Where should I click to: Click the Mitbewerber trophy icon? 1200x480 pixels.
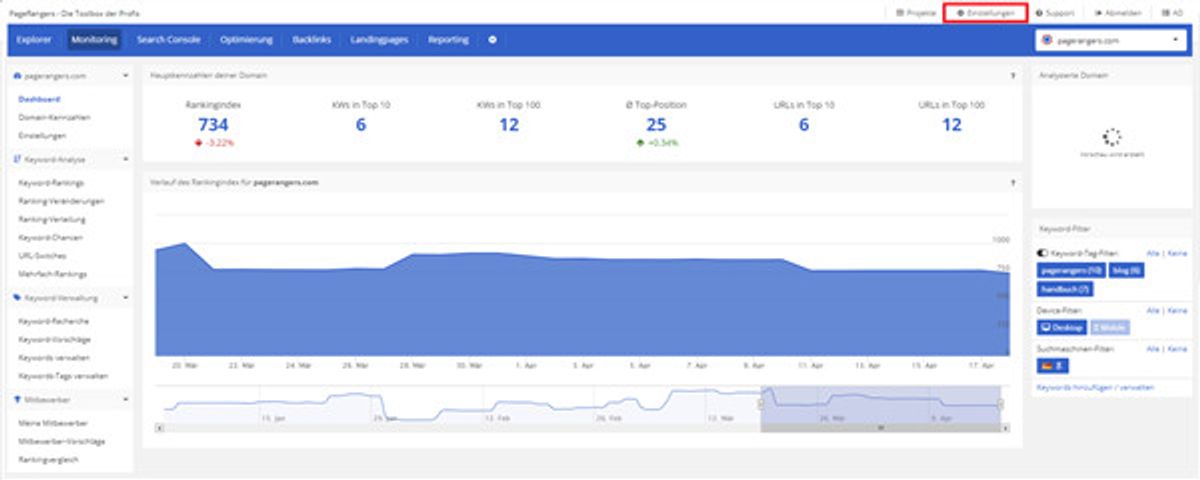[x=18, y=399]
